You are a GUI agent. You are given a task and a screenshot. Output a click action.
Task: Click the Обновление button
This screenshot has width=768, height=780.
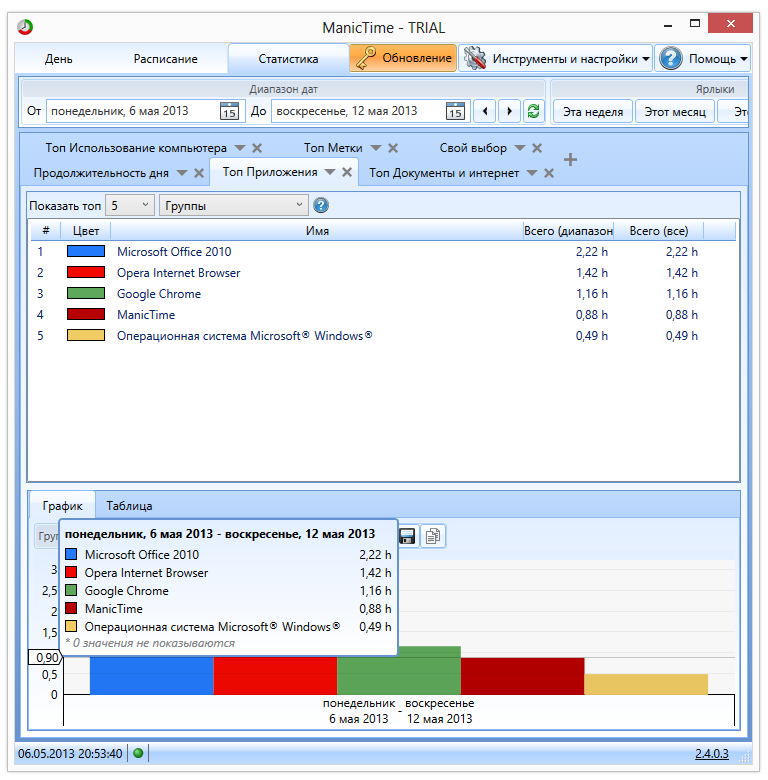[x=403, y=58]
